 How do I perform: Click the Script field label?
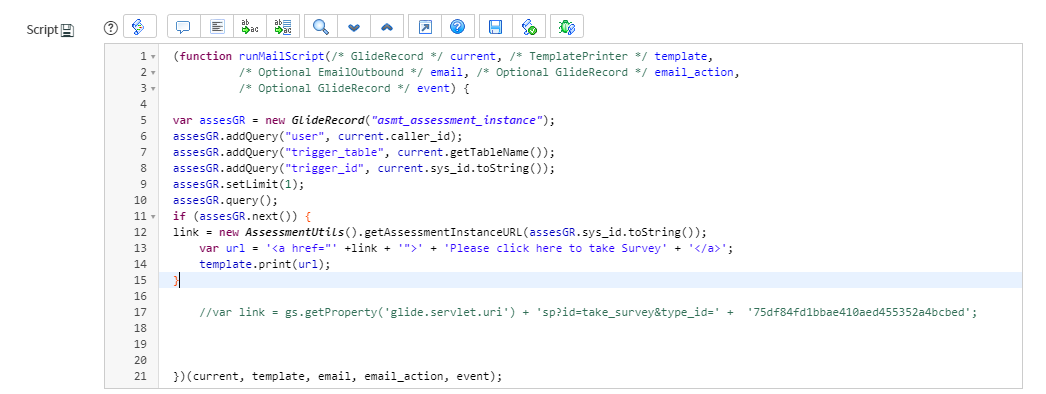(42, 30)
